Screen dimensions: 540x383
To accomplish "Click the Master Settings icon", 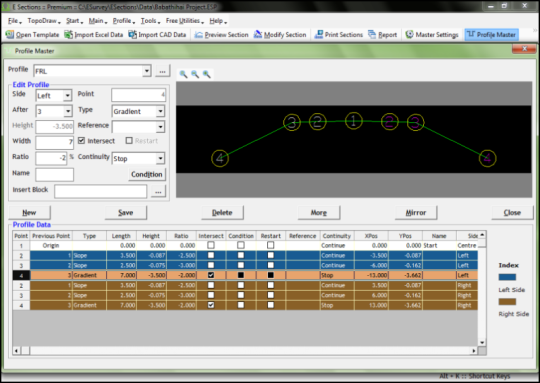I will tap(409, 34).
